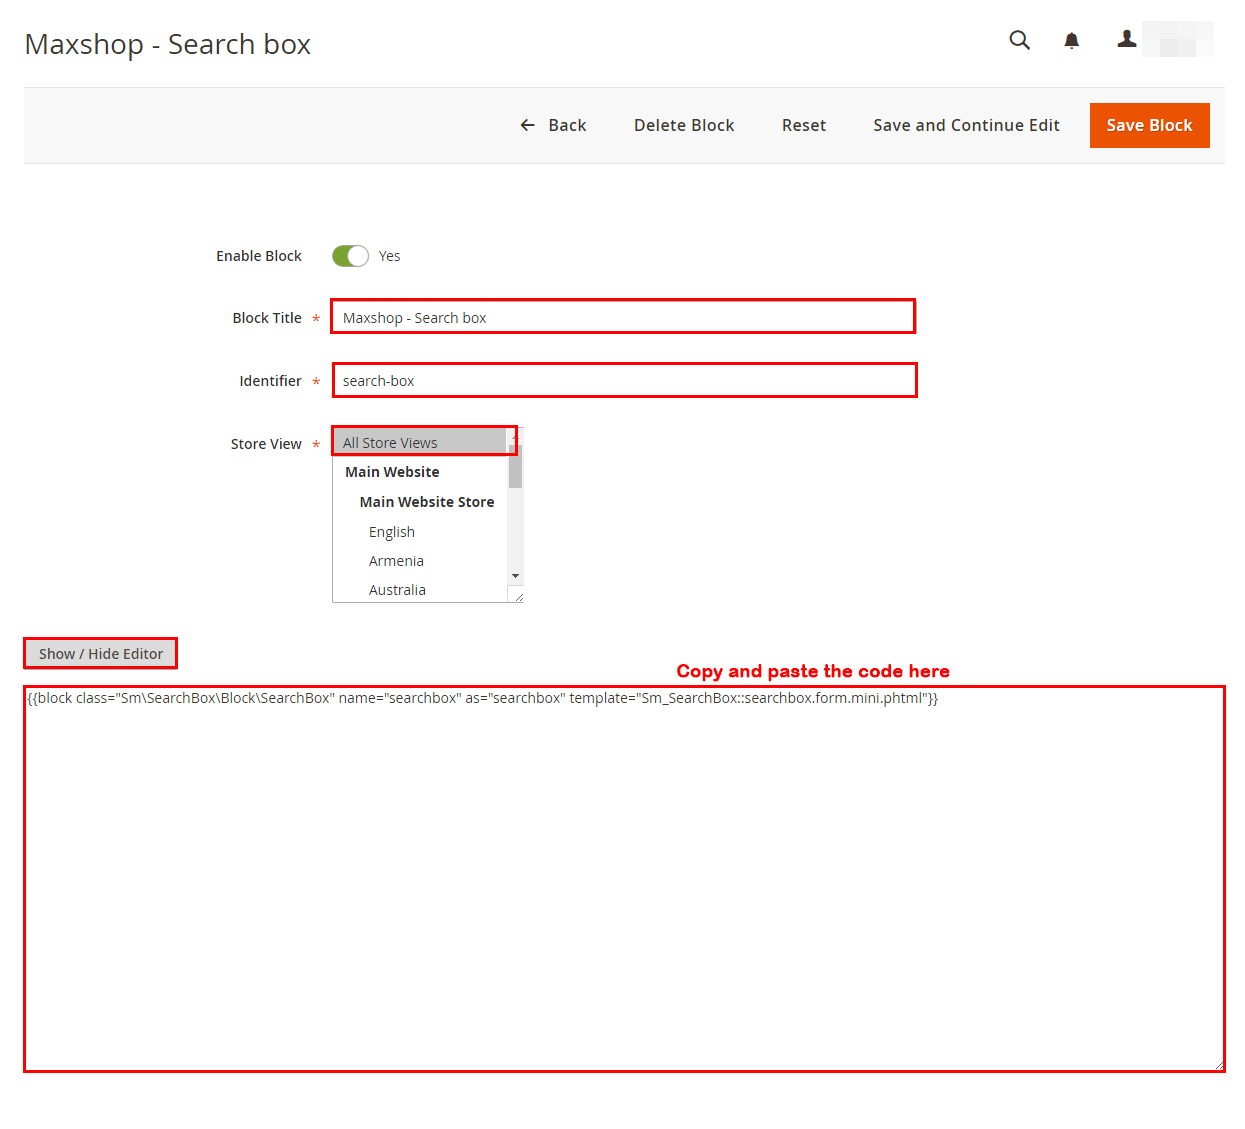The width and height of the screenshot is (1245, 1129).
Task: Open the admin user account icon
Action: [x=1127, y=39]
